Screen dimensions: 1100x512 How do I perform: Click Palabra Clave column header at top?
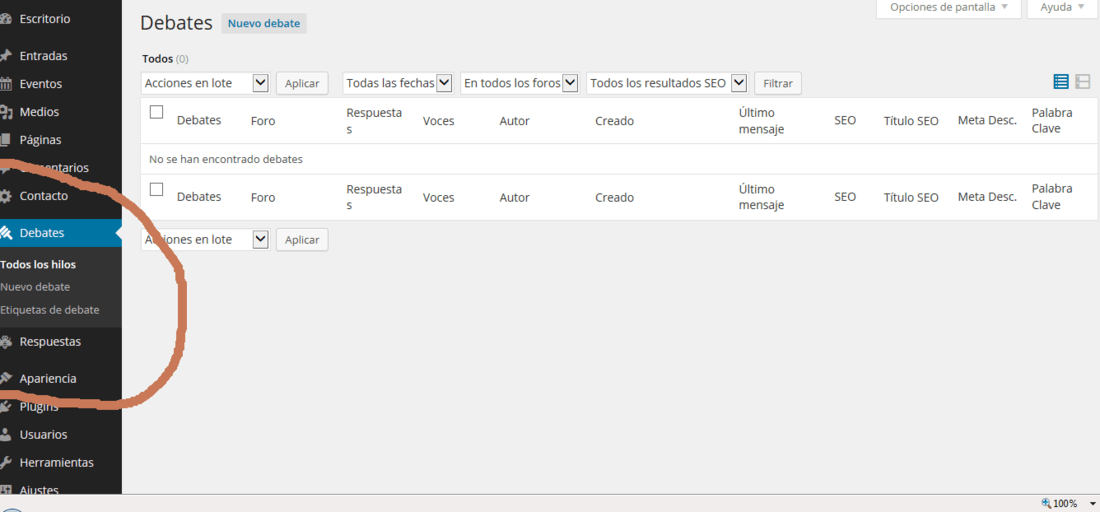coord(1052,121)
